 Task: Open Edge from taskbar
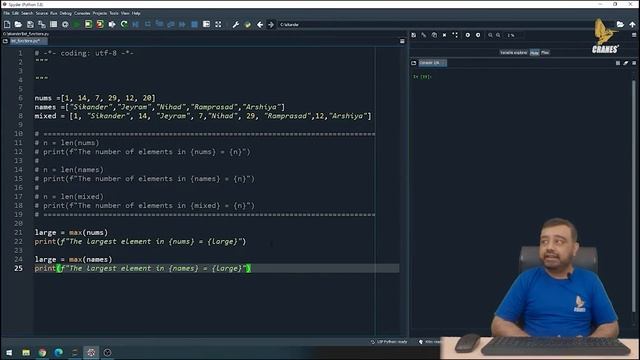[59, 352]
